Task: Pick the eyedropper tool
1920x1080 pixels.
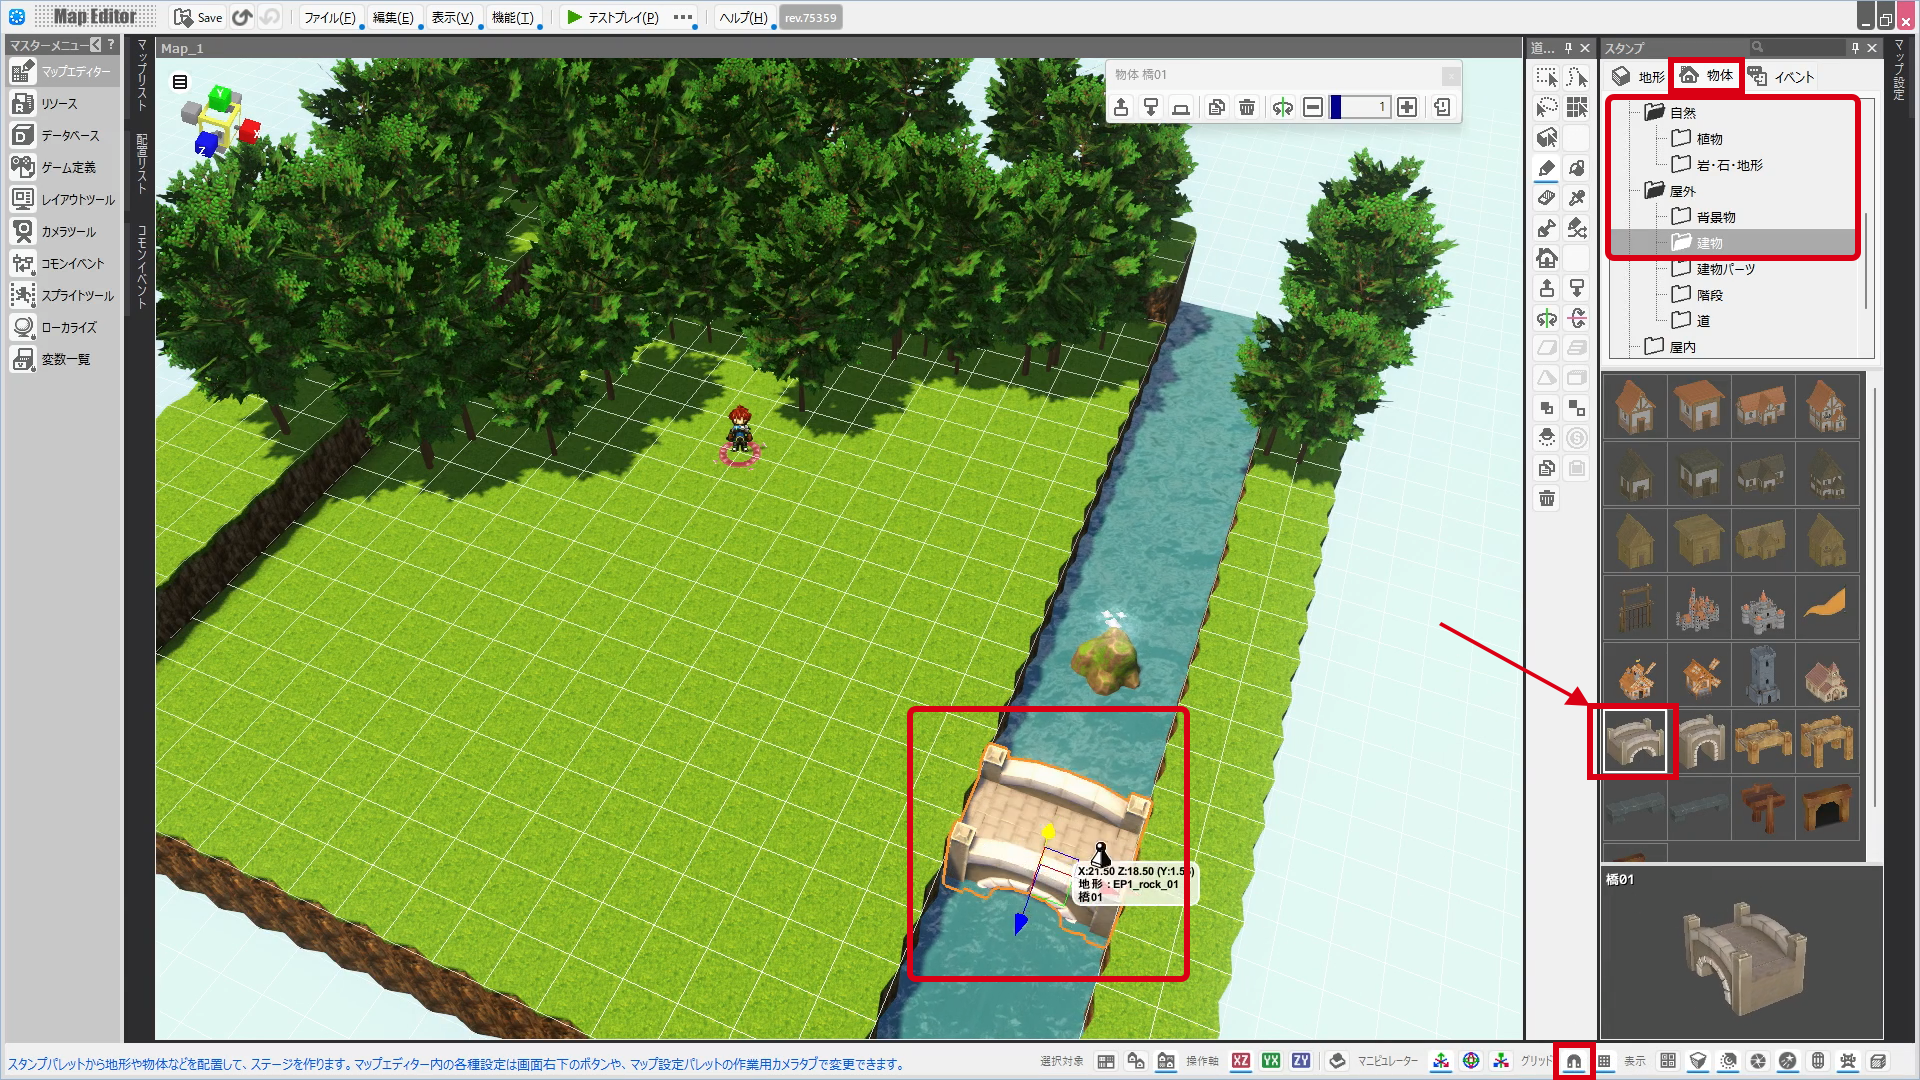Action: click(x=1577, y=198)
